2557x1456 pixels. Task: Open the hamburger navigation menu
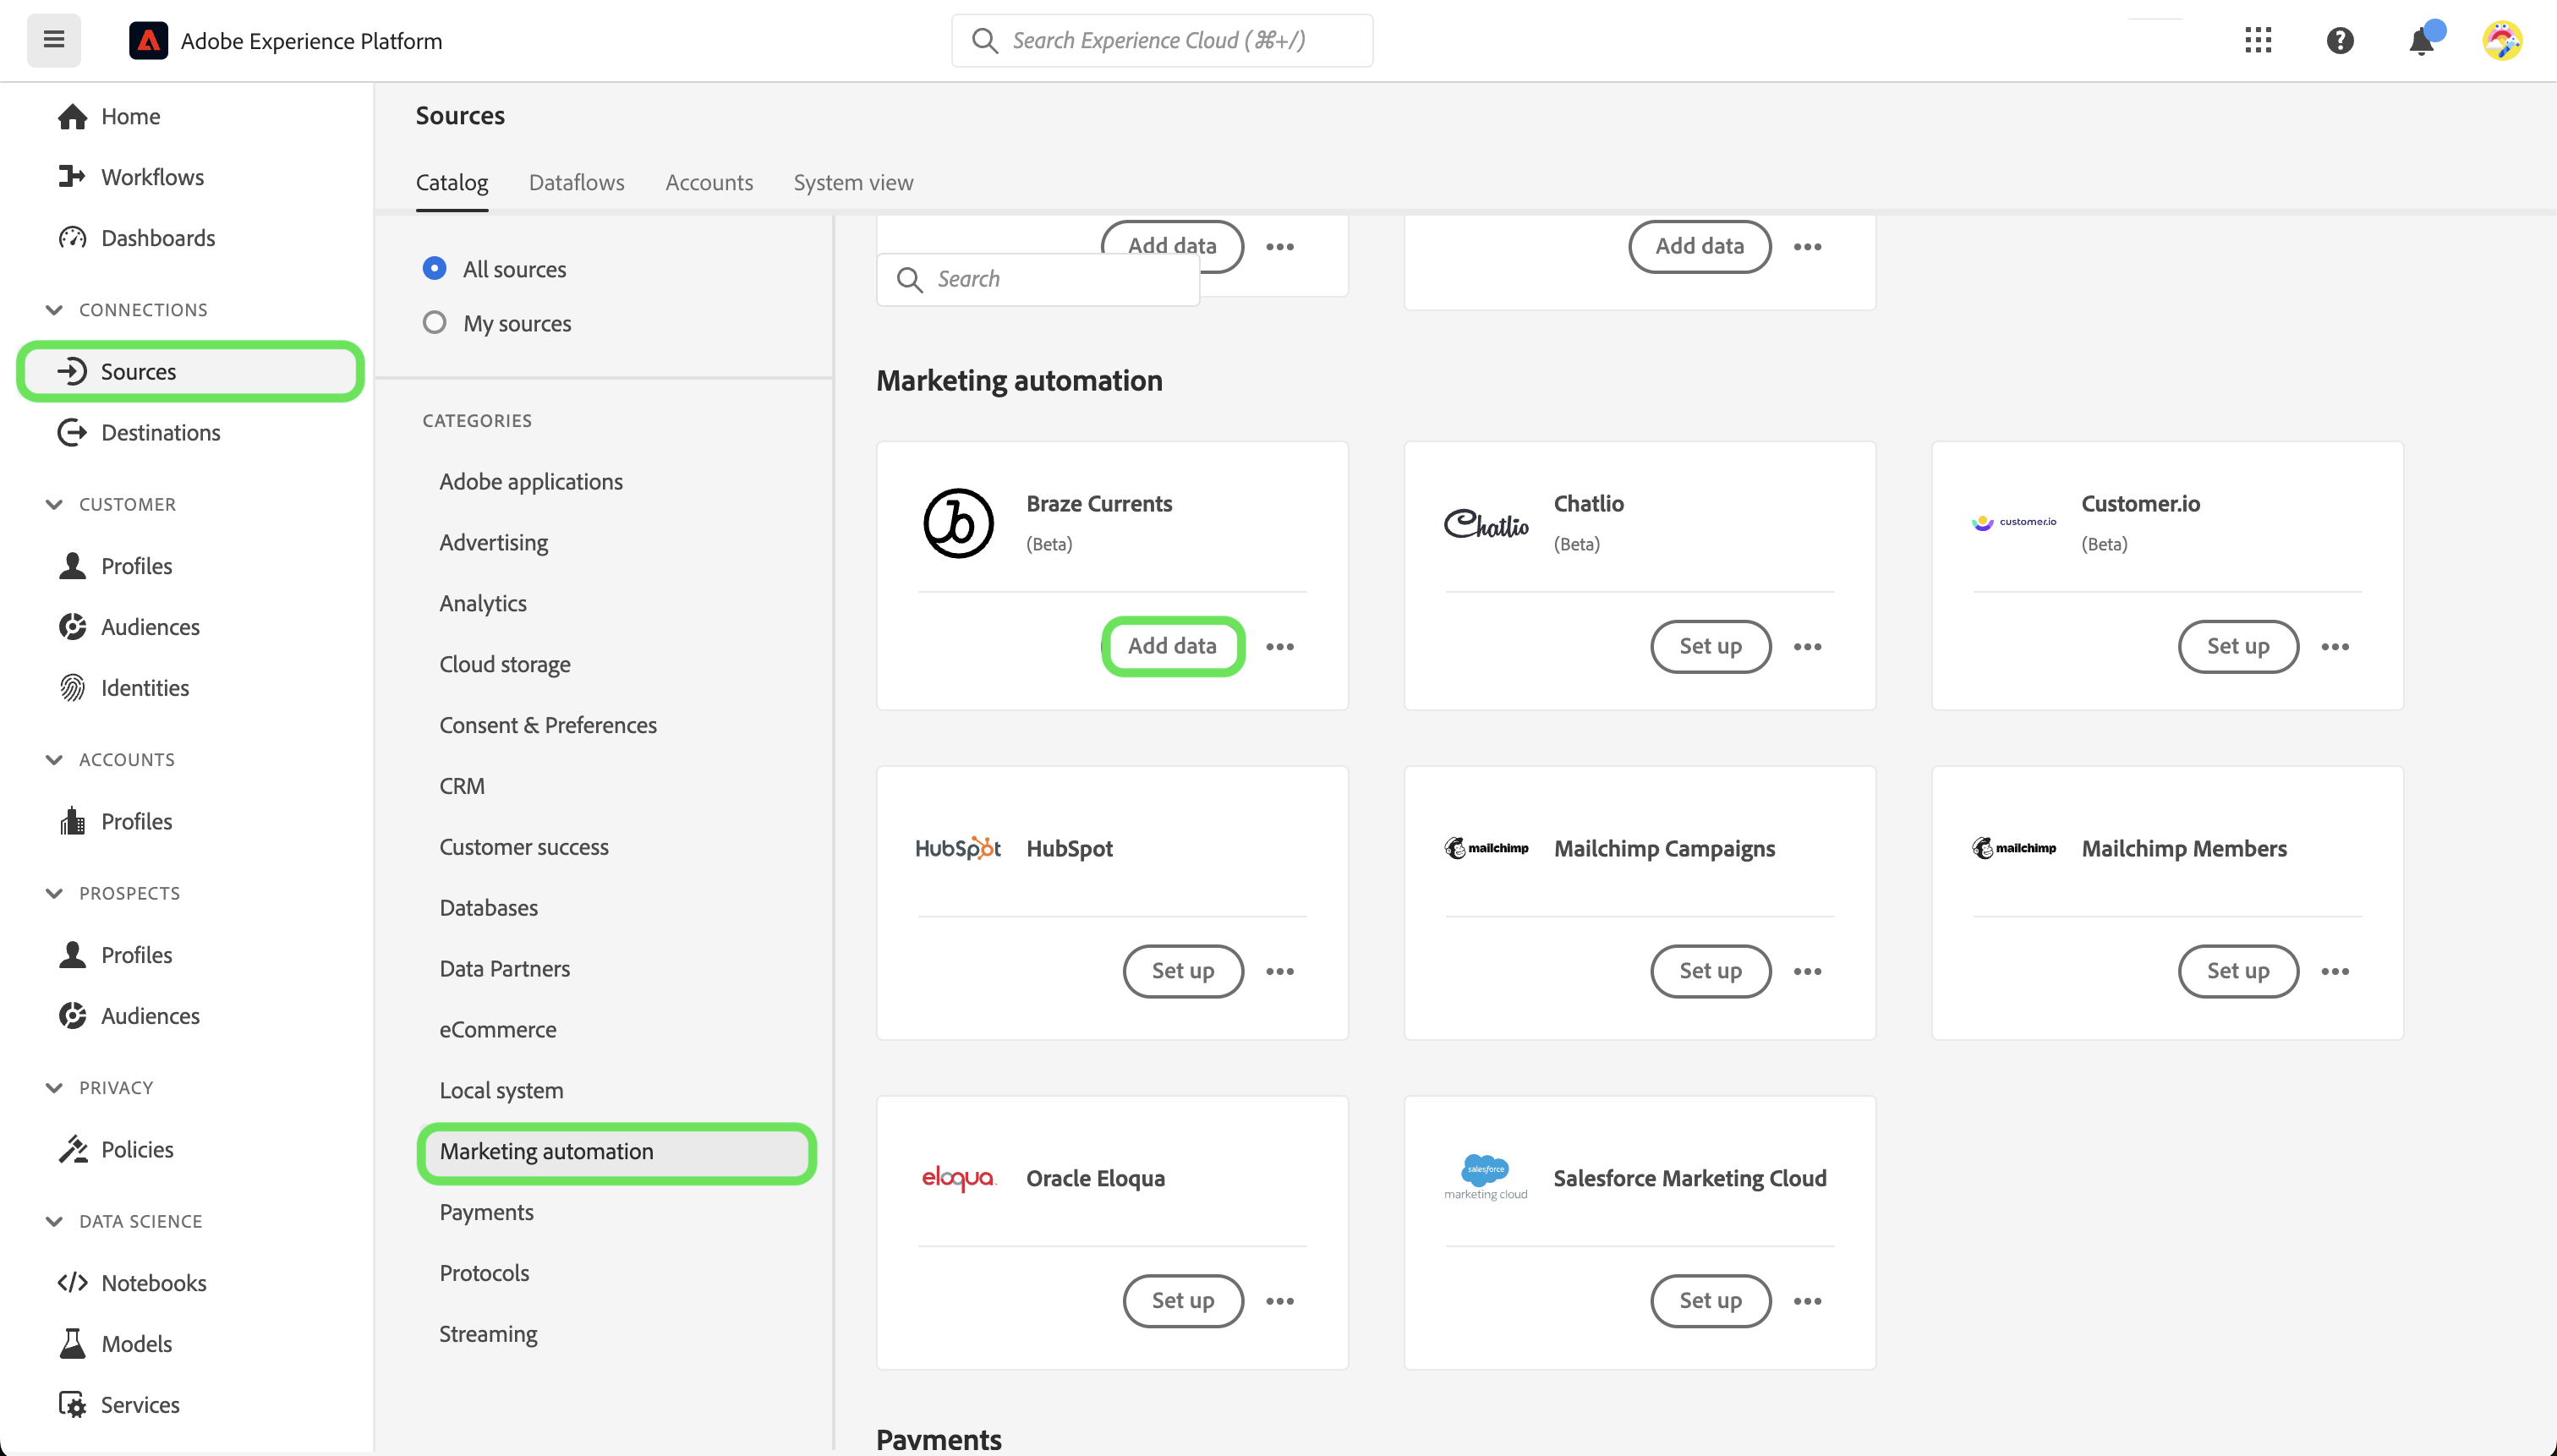click(x=54, y=40)
